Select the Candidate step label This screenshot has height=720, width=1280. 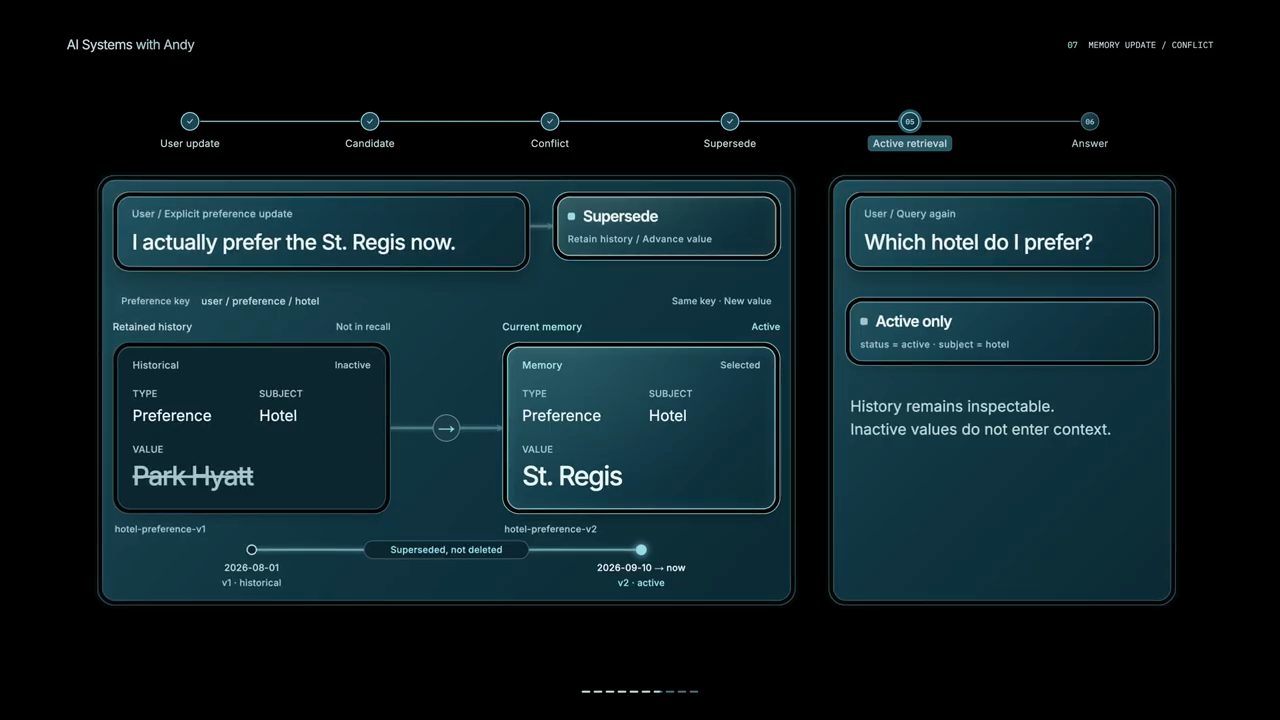(x=370, y=143)
